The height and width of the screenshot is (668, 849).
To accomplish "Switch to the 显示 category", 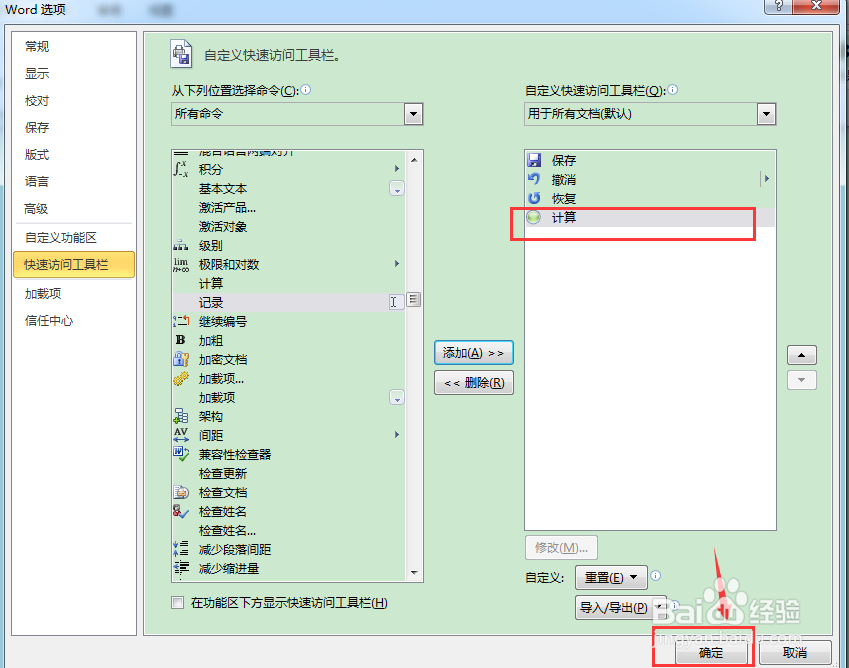I will click(37, 74).
